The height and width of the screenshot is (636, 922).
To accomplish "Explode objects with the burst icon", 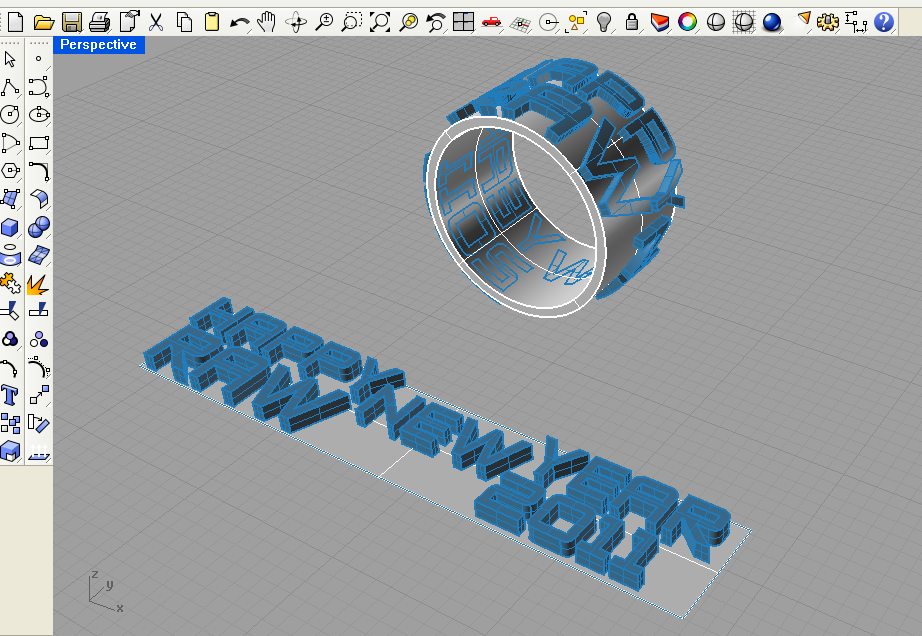I will tap(39, 284).
